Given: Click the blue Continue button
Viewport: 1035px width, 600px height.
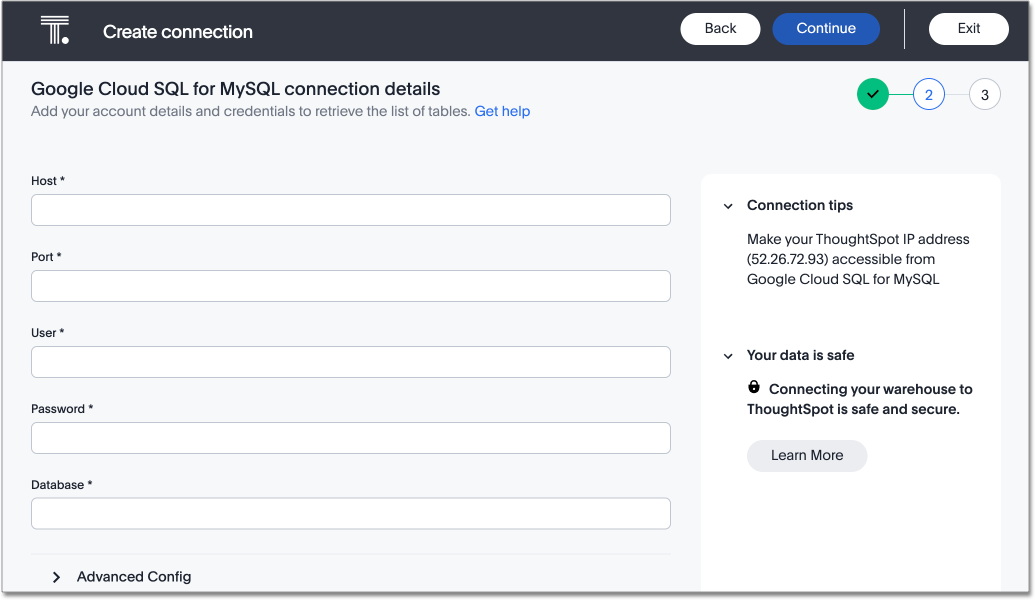Looking at the screenshot, I should coord(825,29).
